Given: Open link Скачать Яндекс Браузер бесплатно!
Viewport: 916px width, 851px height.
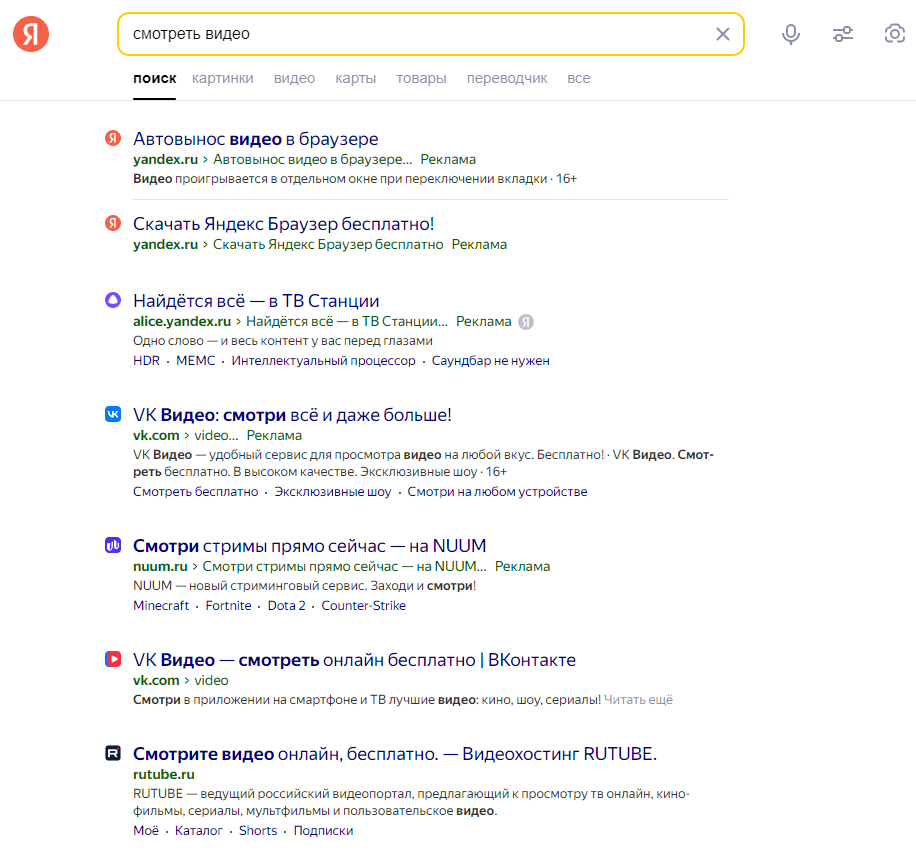Looking at the screenshot, I should click(x=283, y=224).
